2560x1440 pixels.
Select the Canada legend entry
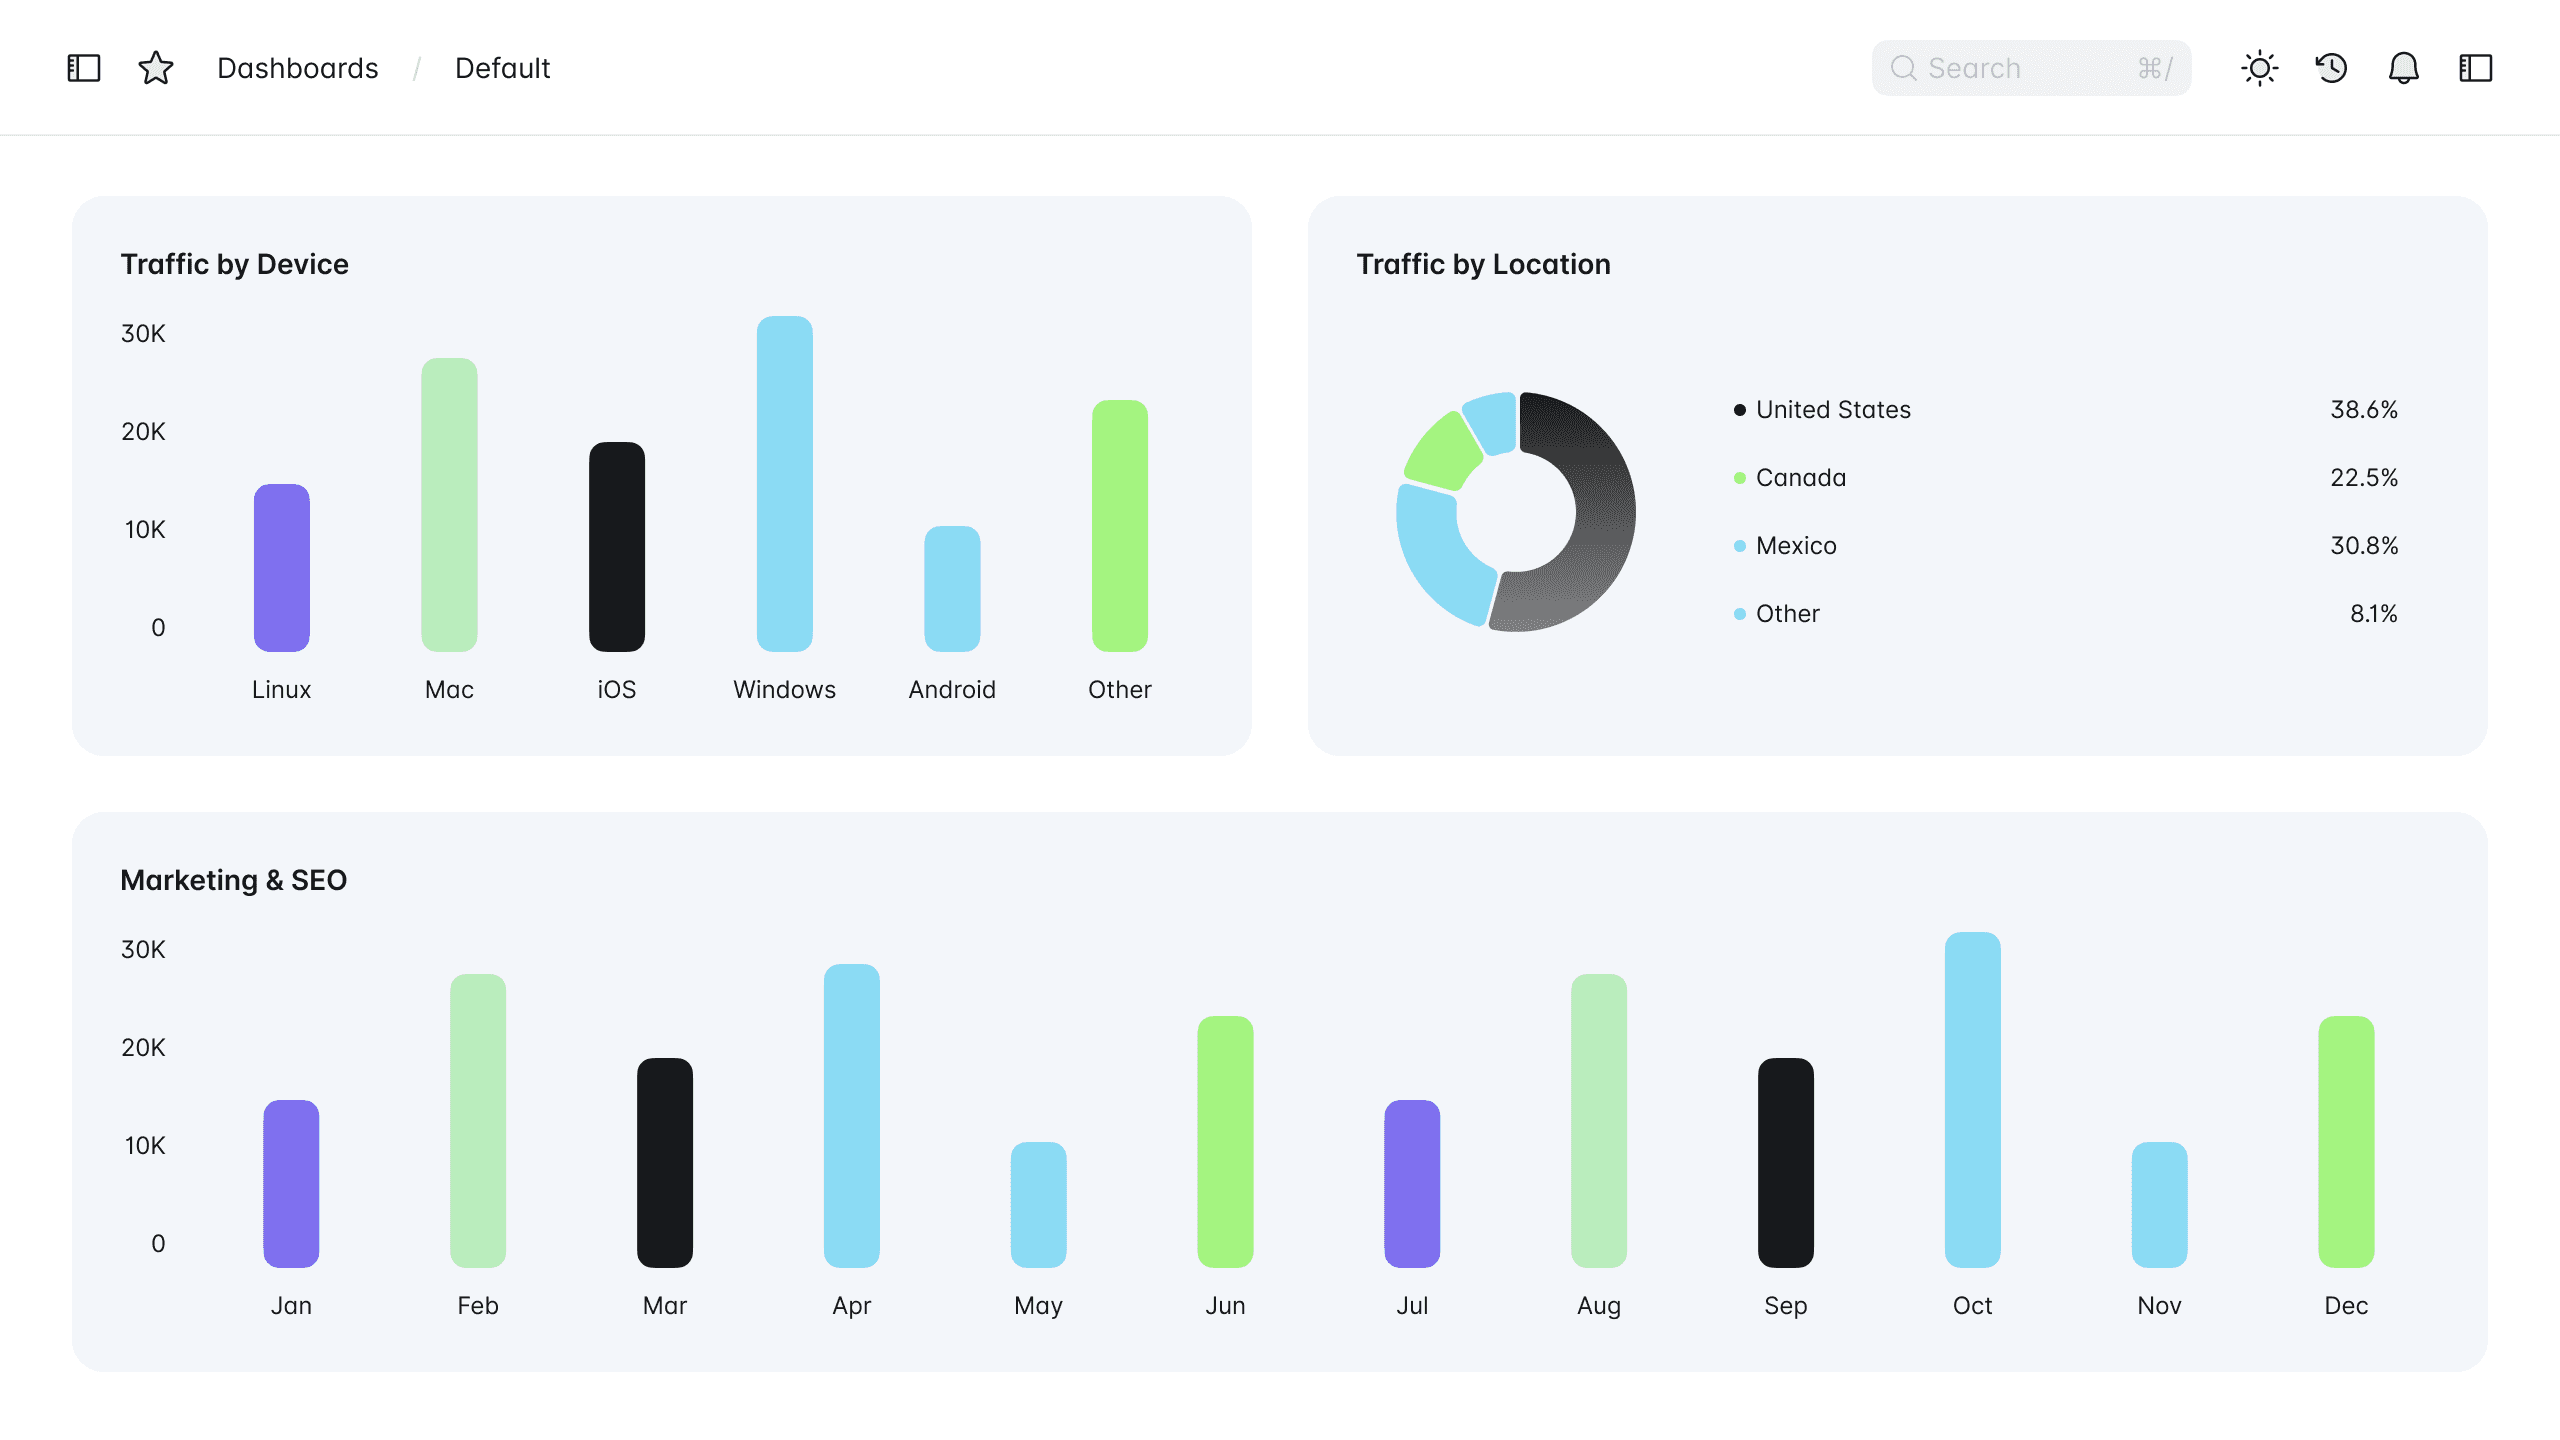[1800, 478]
